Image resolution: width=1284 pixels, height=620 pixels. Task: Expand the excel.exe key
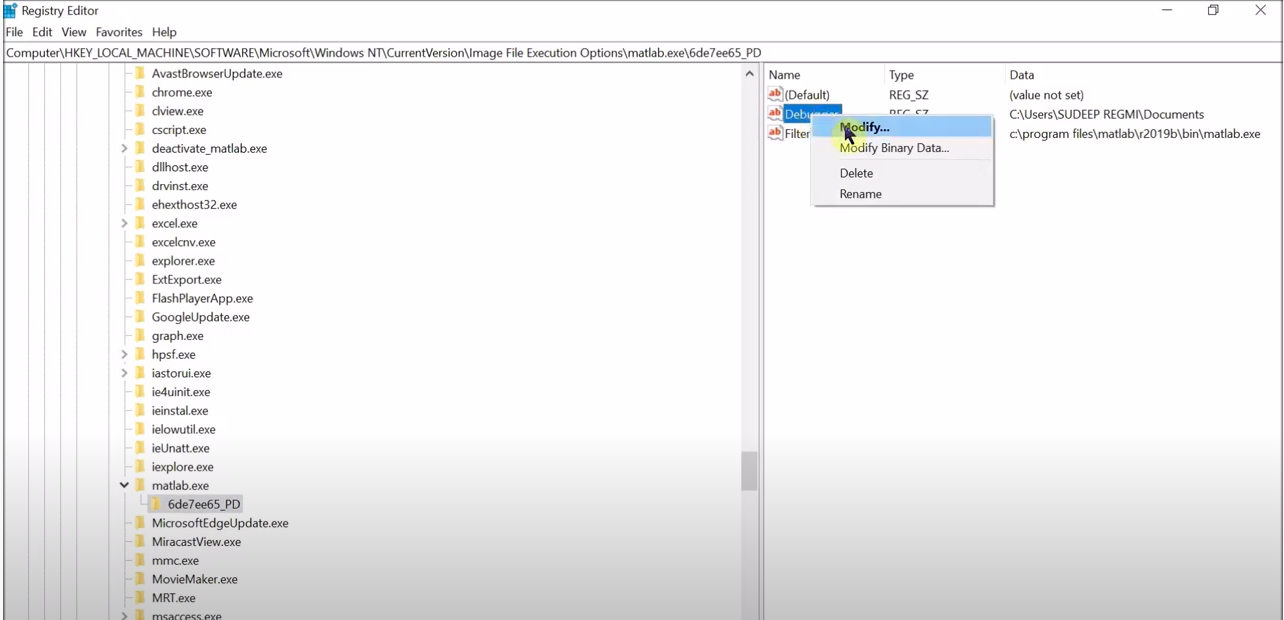point(124,223)
